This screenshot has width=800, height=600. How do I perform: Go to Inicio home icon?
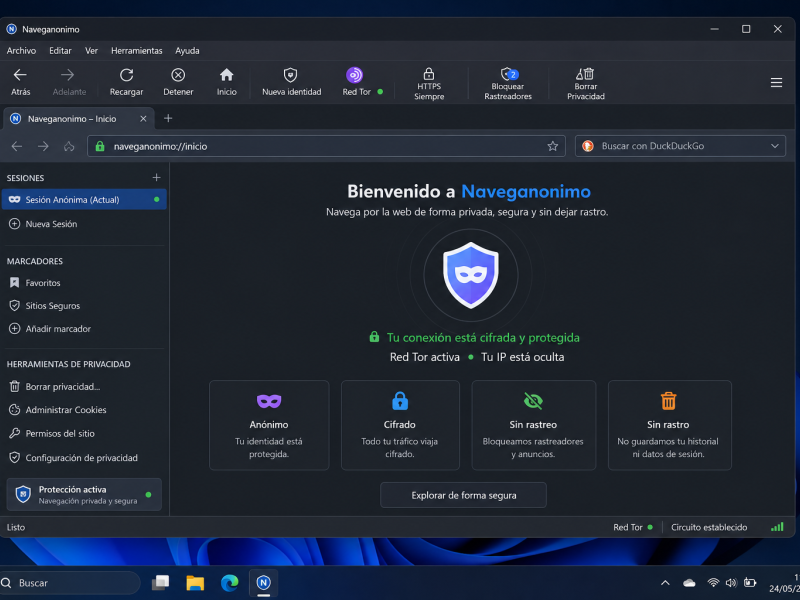click(x=227, y=82)
